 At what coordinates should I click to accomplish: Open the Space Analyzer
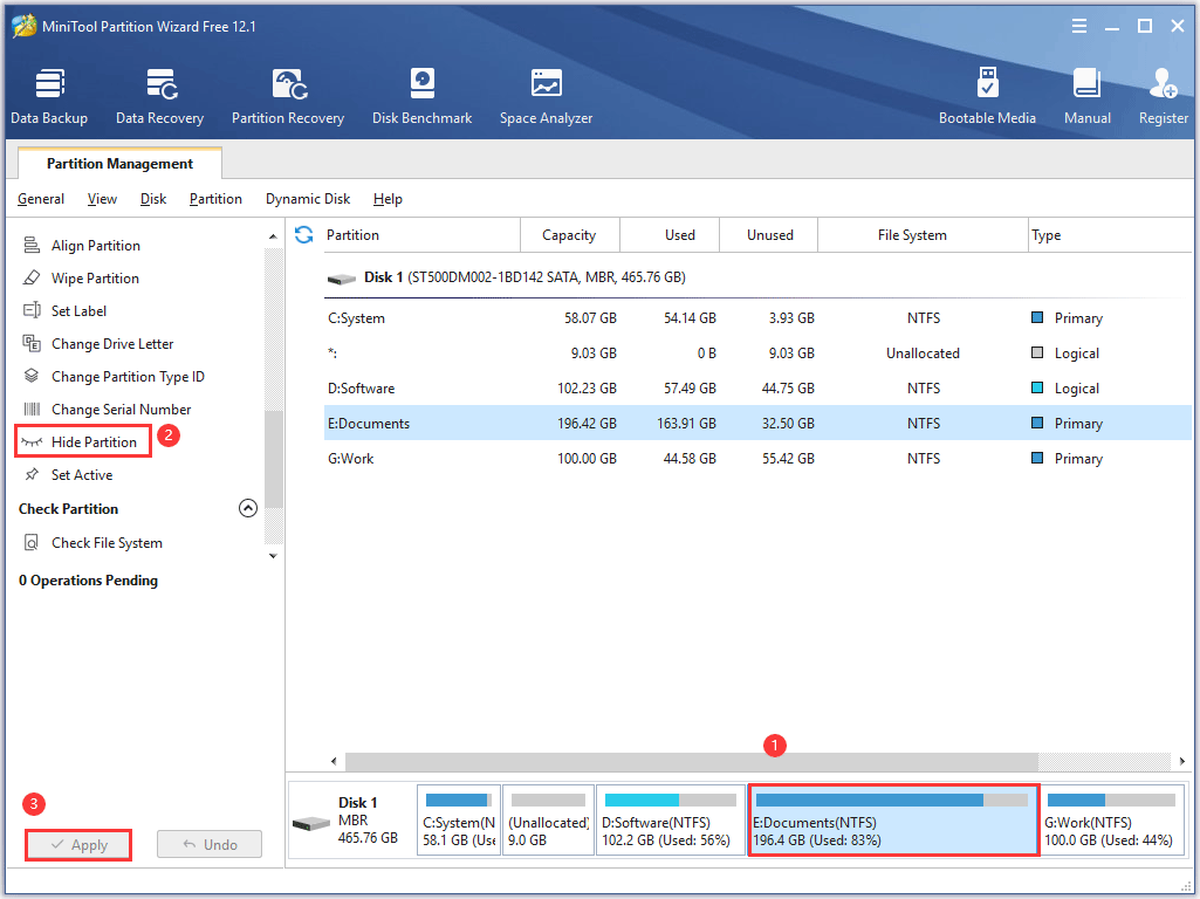pyautogui.click(x=546, y=97)
